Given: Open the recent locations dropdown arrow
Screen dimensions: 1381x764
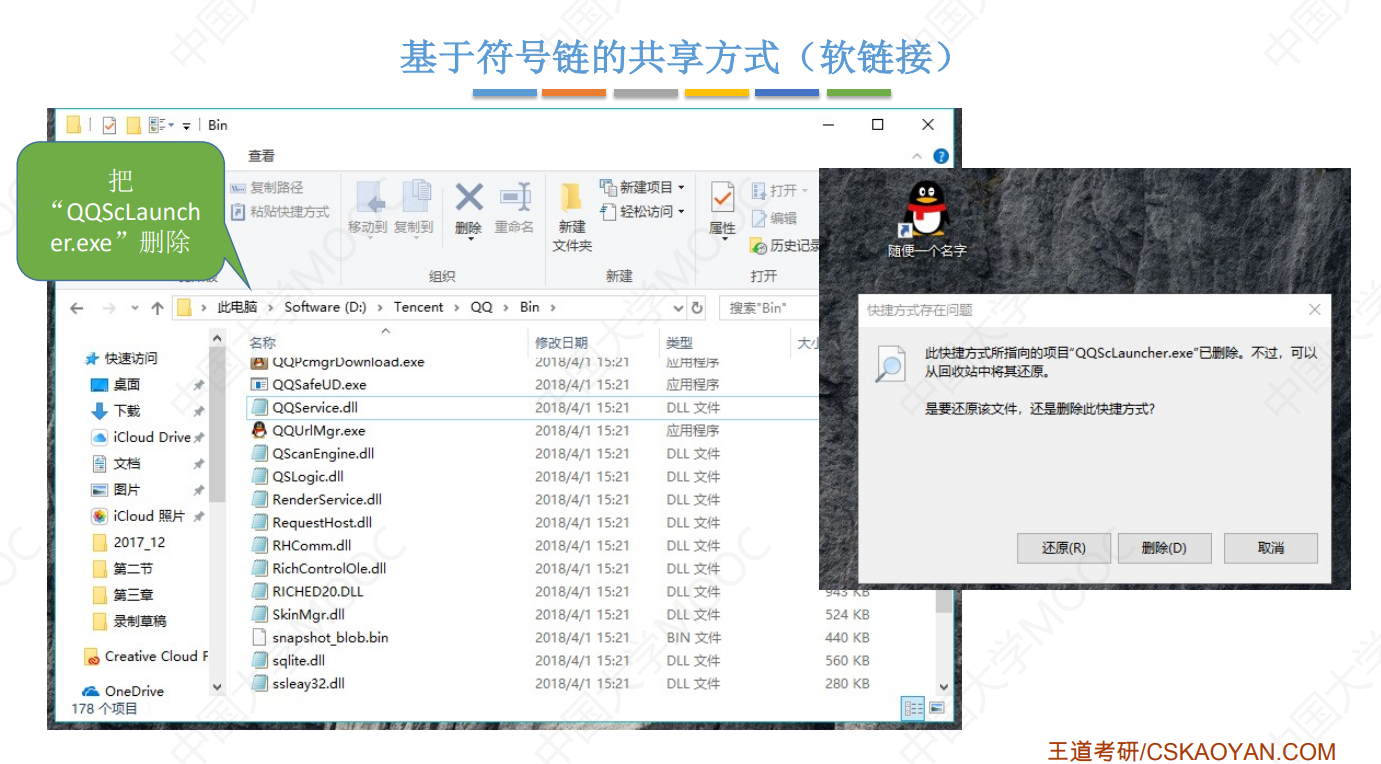Looking at the screenshot, I should [133, 308].
